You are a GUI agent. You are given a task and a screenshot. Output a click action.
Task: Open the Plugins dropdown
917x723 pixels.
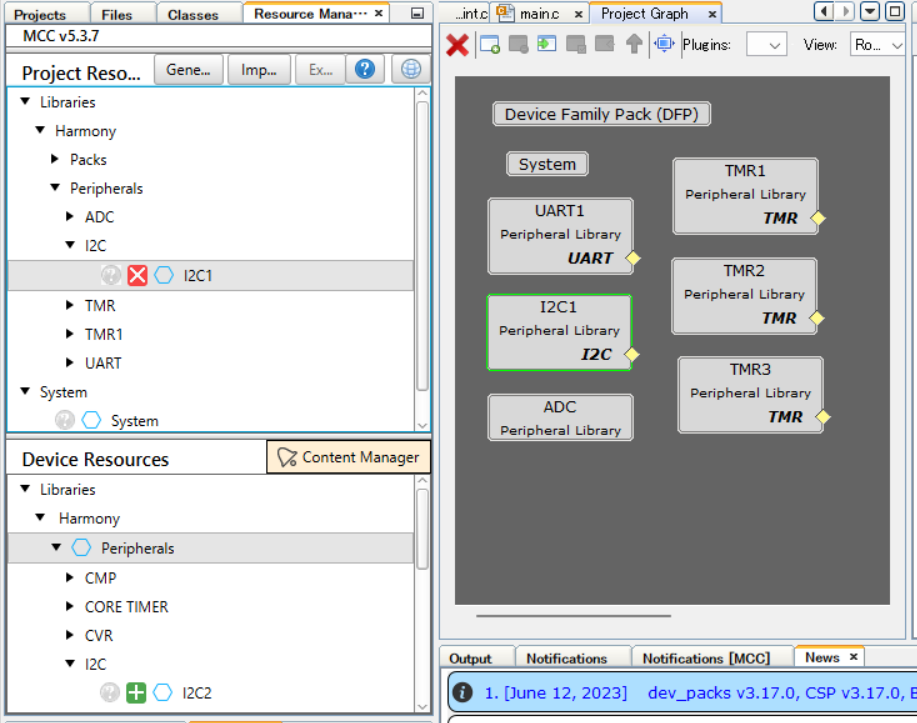(766, 45)
